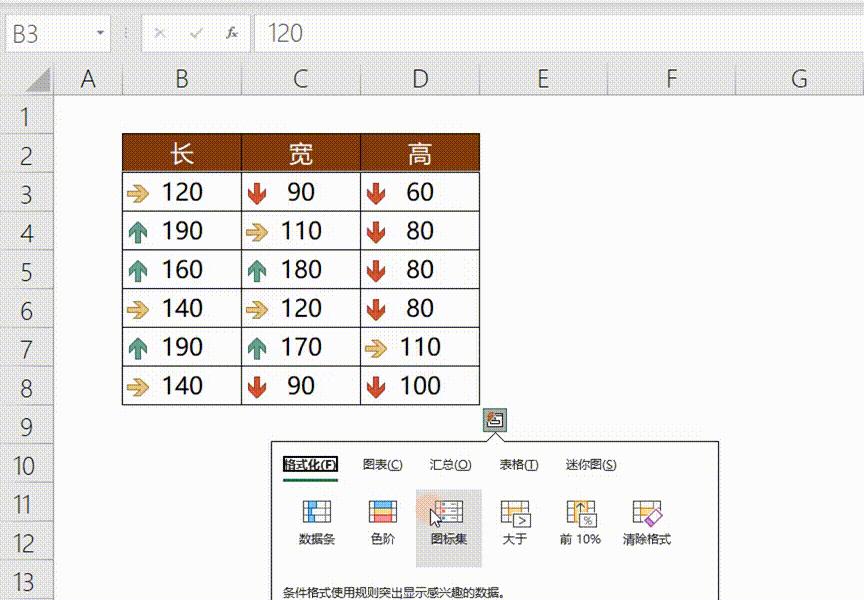Open the Name Box dropdown arrow
The height and width of the screenshot is (600, 864).
pos(99,32)
